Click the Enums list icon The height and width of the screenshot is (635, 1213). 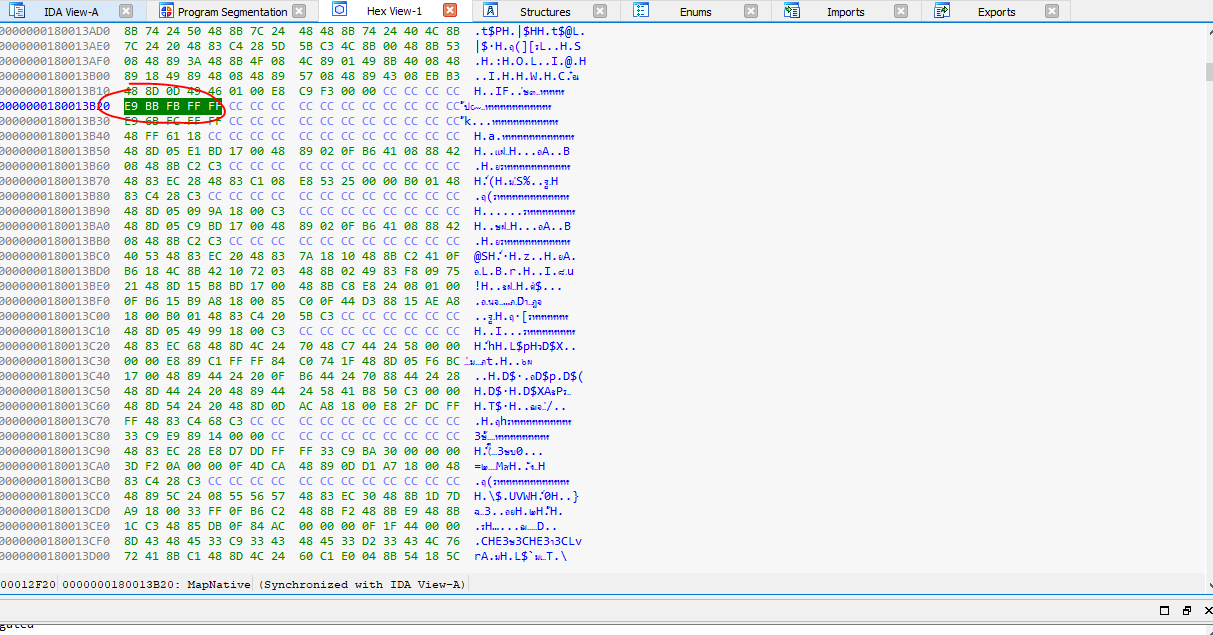click(x=640, y=11)
